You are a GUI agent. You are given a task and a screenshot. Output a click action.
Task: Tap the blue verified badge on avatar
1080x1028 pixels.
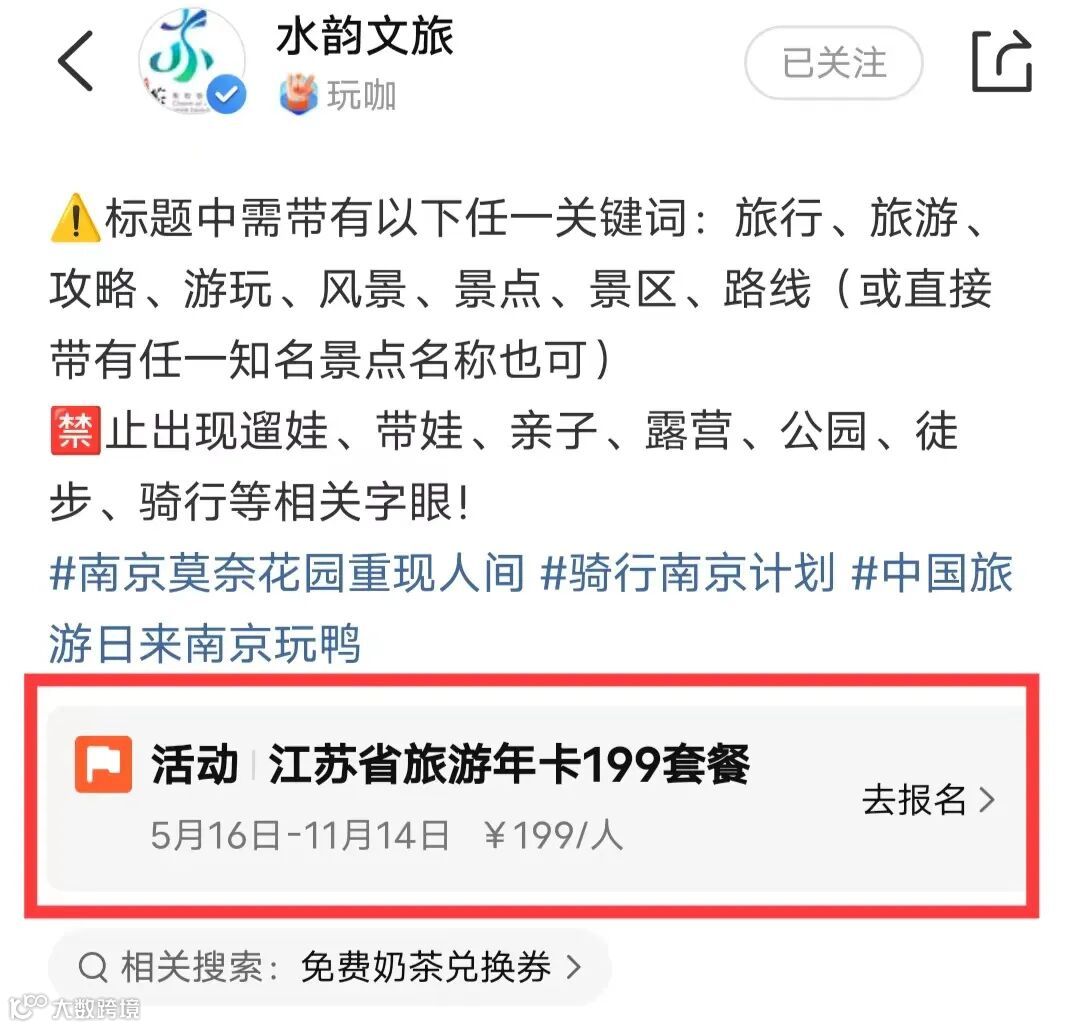pos(227,95)
